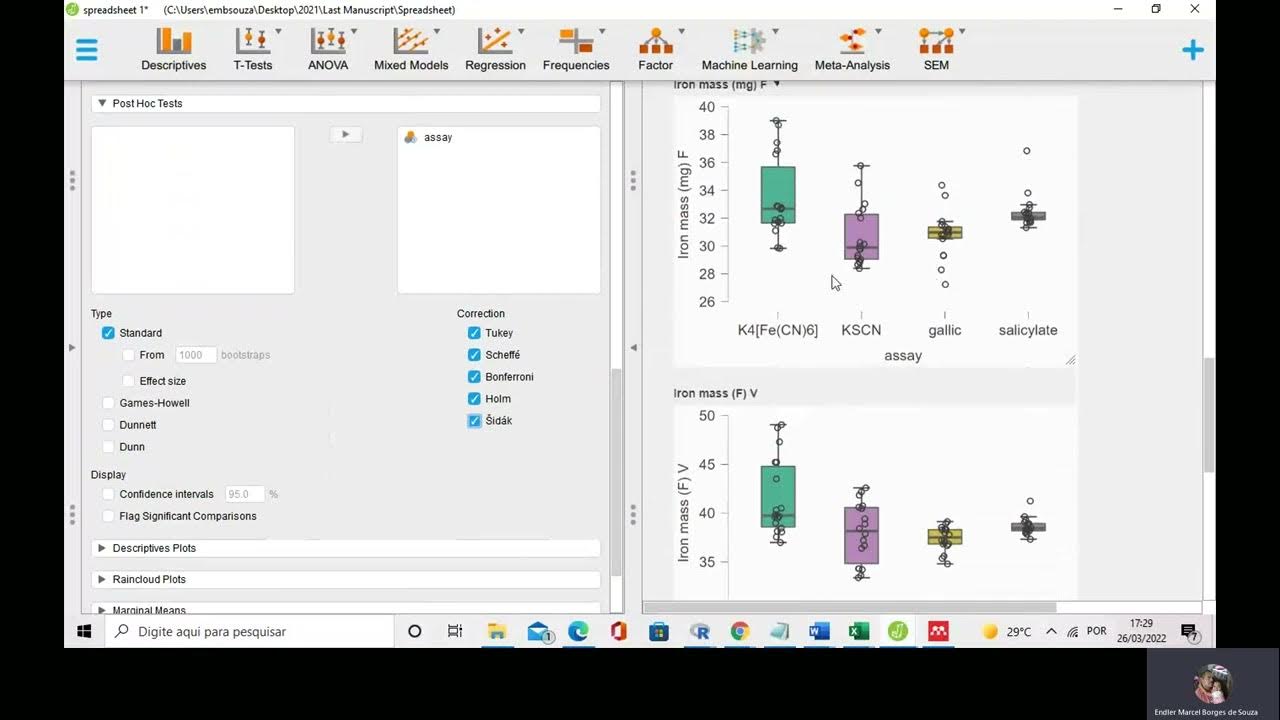Screen dimensions: 1280x720
Task: Open the weather widget showing 29°C
Action: tap(1006, 631)
